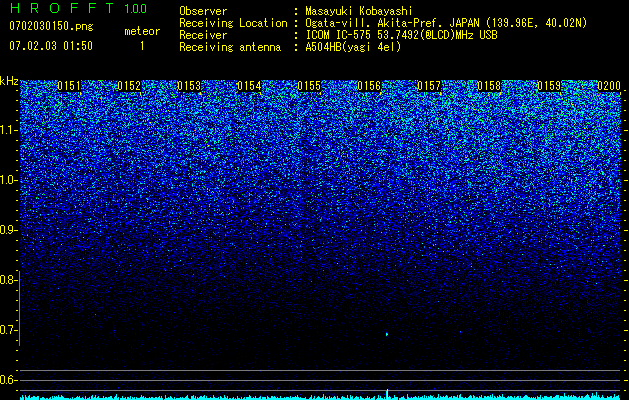Viewport: 629px width, 400px height.
Task: Click the bright meteor echo dot near 0.7 kHz
Action: [x=387, y=334]
